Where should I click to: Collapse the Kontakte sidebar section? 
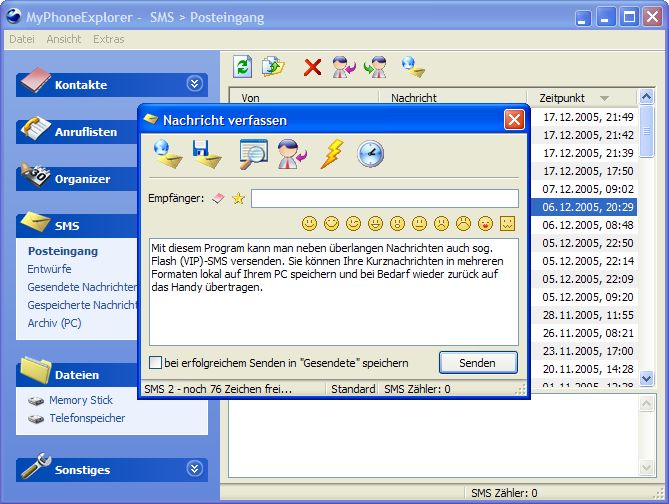coord(194,84)
